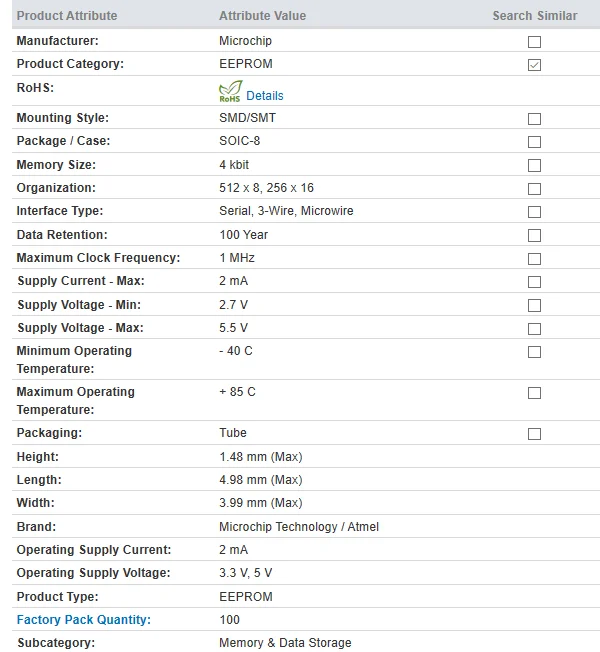
Task: Click the 4.98 mm (Max) length value
Action: [x=261, y=479]
